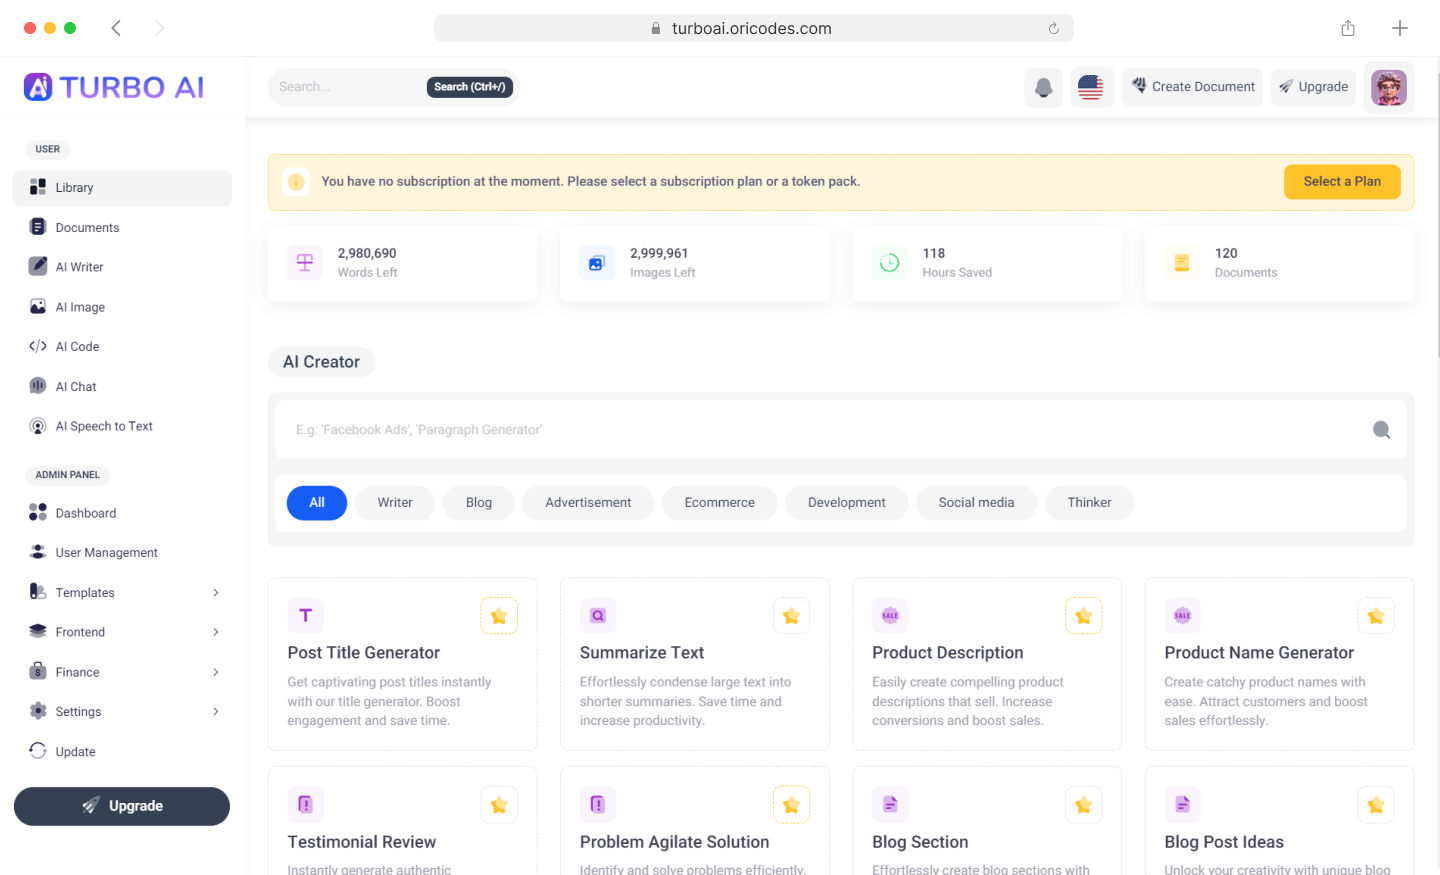Viewport: 1440px width, 875px height.
Task: Open AI Speech to Text from sidebar
Action: pyautogui.click(x=104, y=426)
